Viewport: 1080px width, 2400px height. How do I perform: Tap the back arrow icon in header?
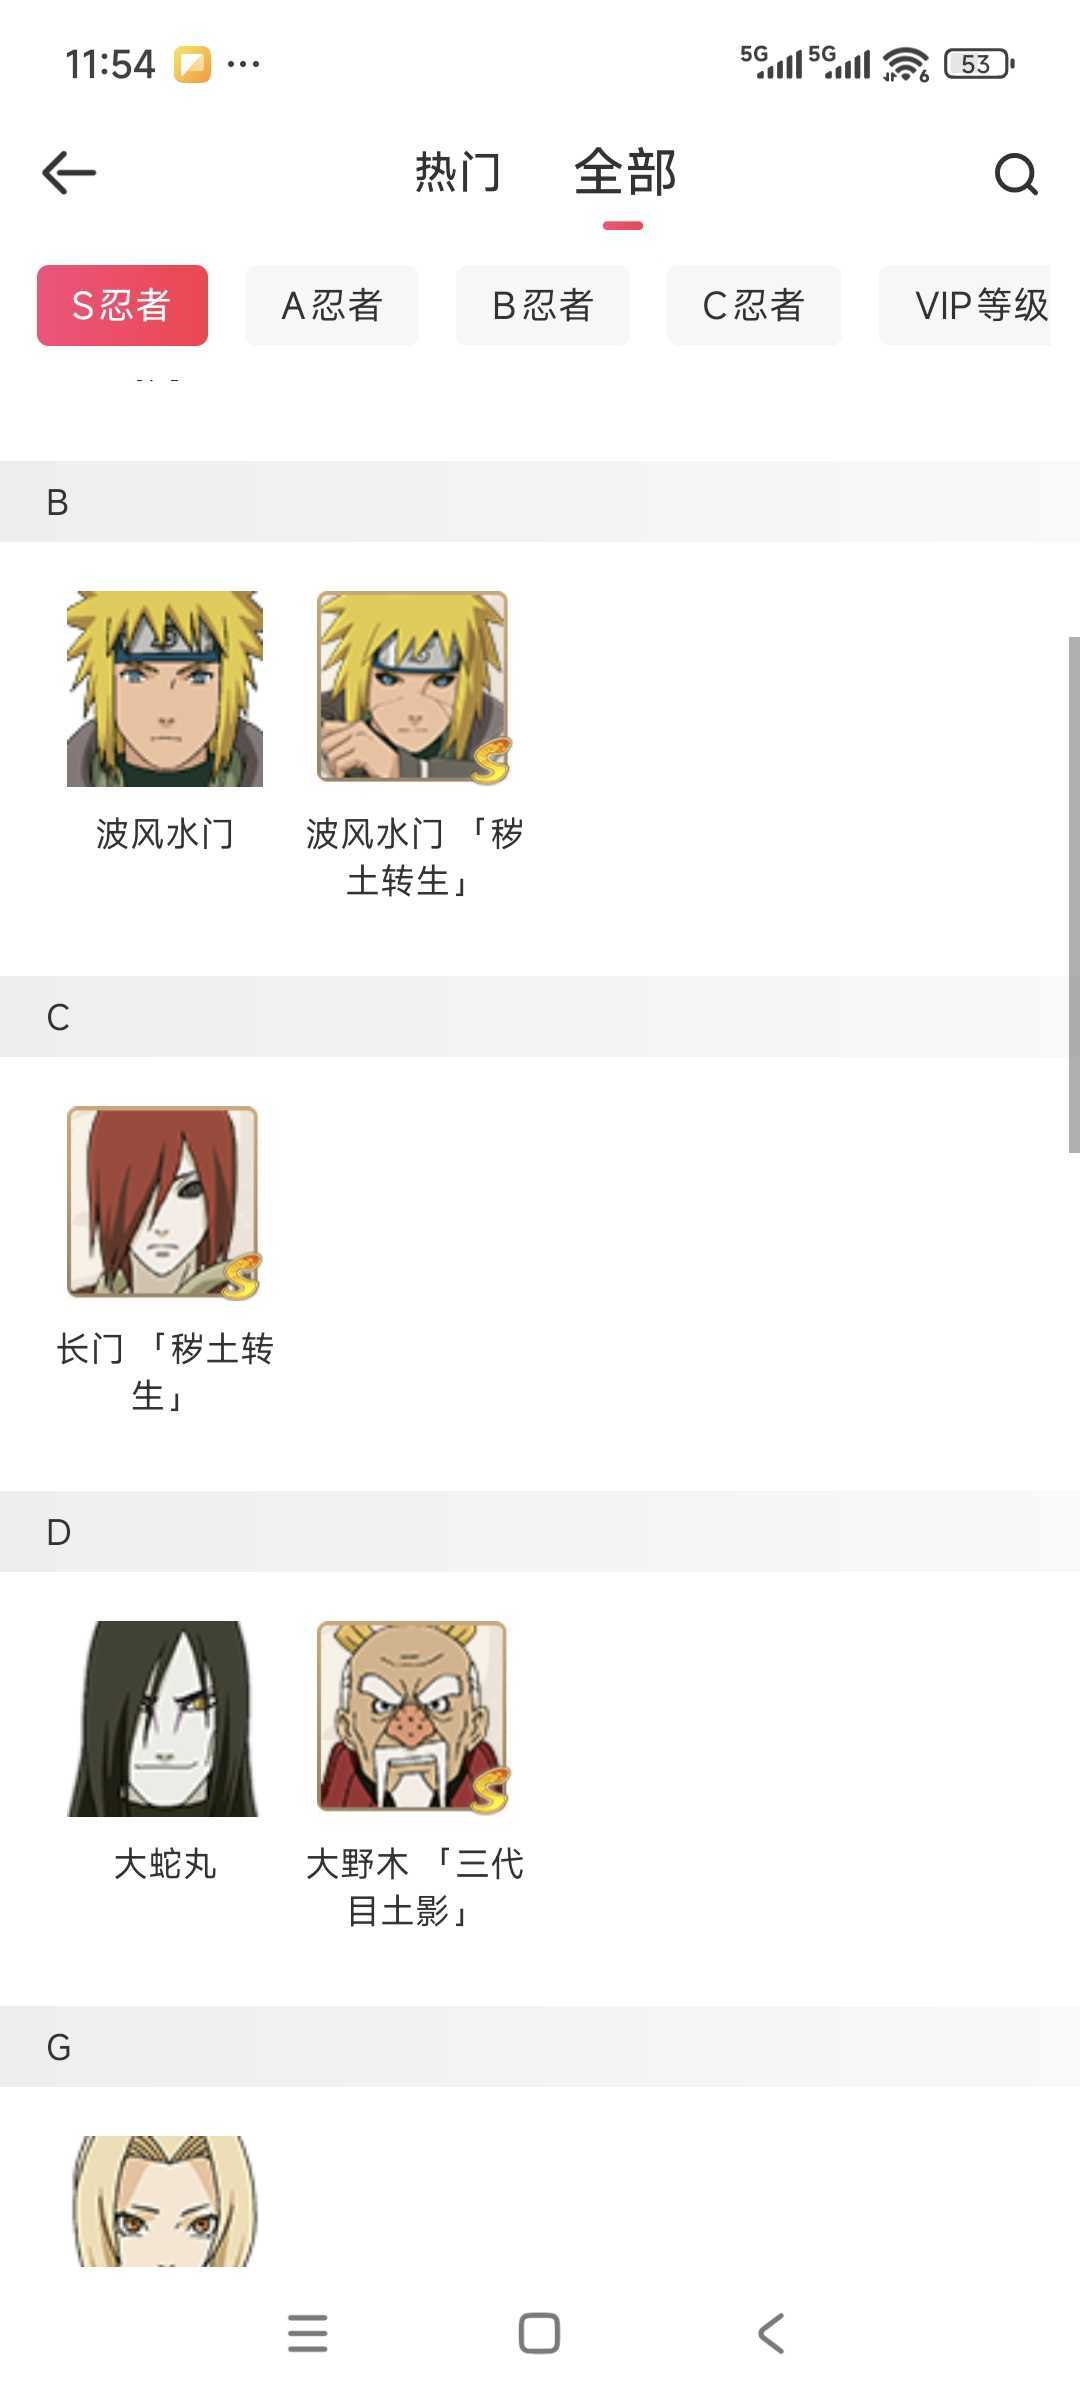pos(69,173)
